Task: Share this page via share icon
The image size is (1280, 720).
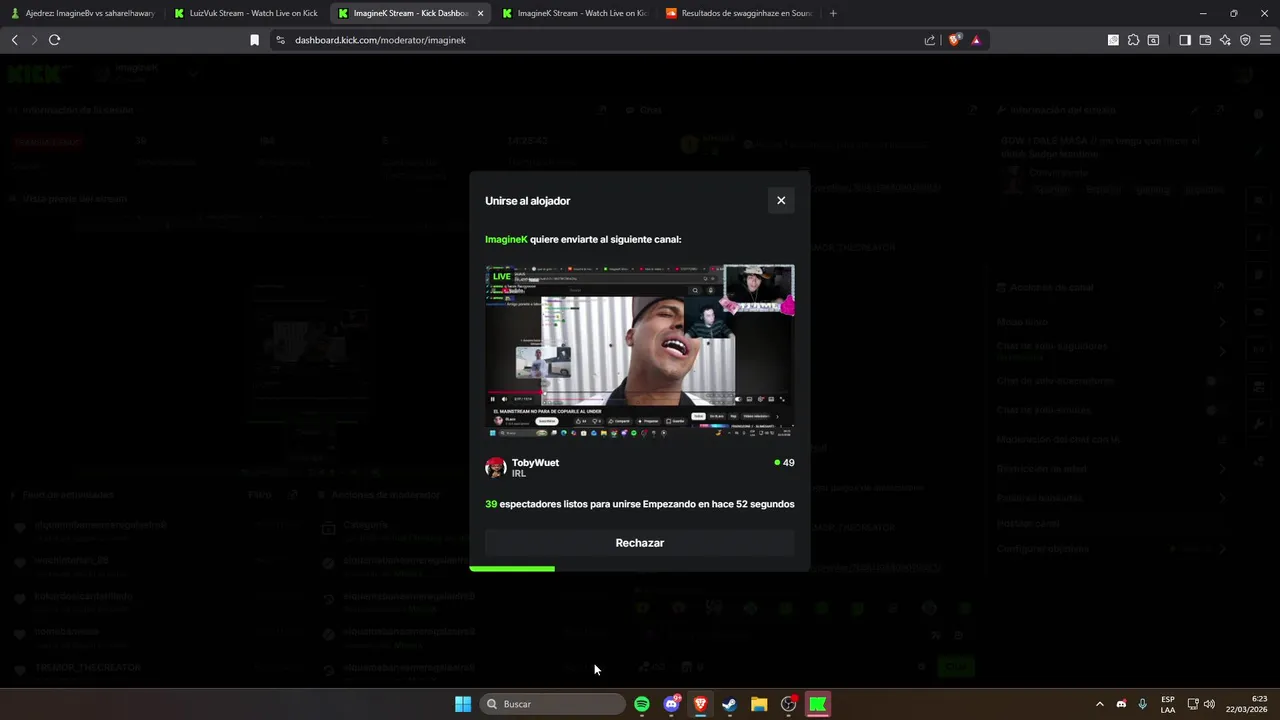Action: pos(930,40)
